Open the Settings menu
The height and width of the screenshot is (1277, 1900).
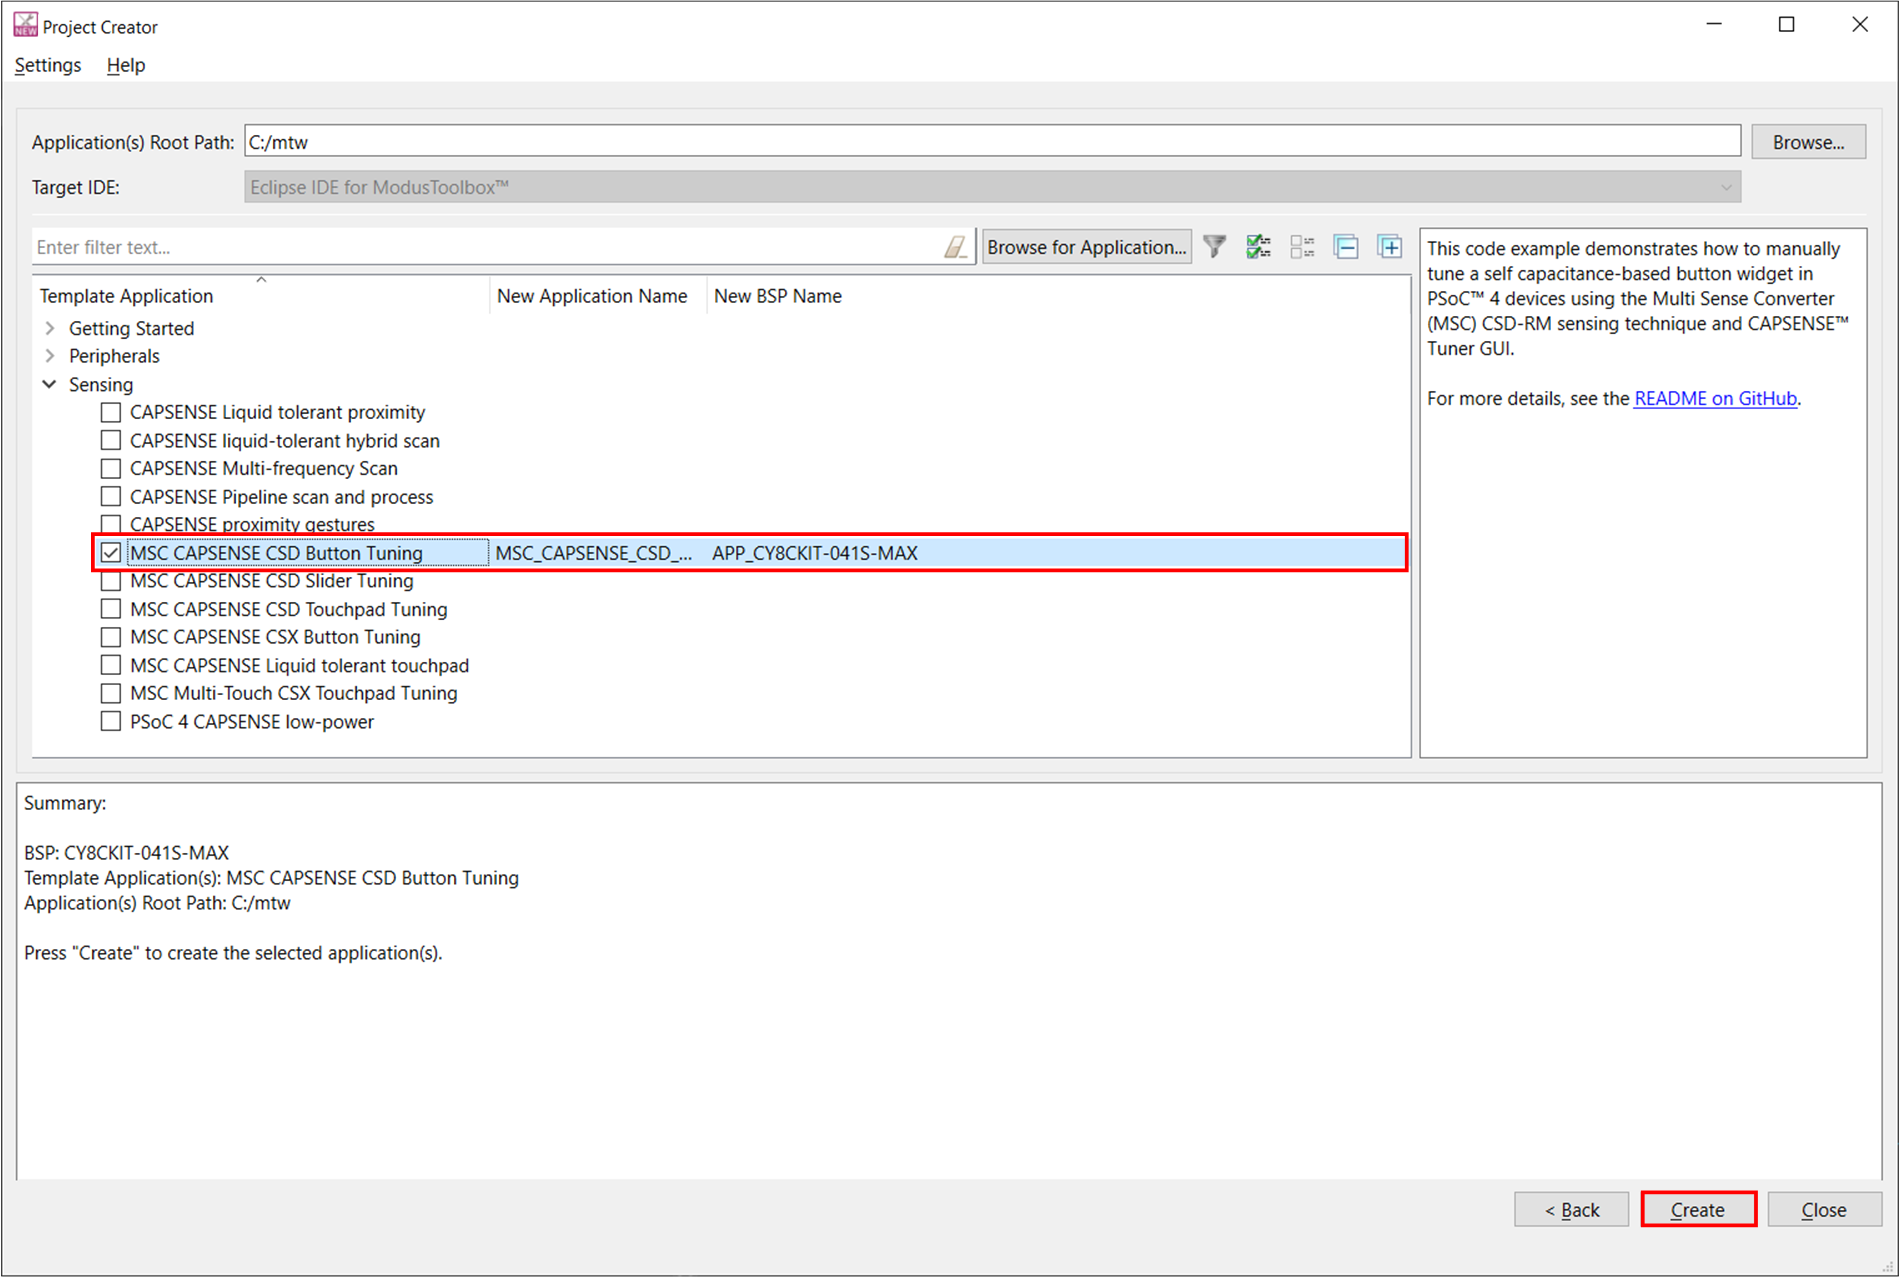click(48, 65)
